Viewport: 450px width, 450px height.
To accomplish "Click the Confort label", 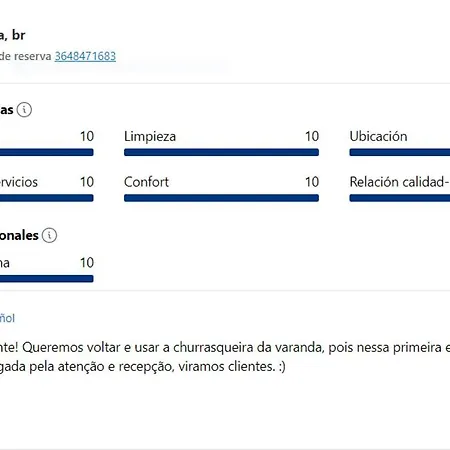I will pyautogui.click(x=146, y=182).
